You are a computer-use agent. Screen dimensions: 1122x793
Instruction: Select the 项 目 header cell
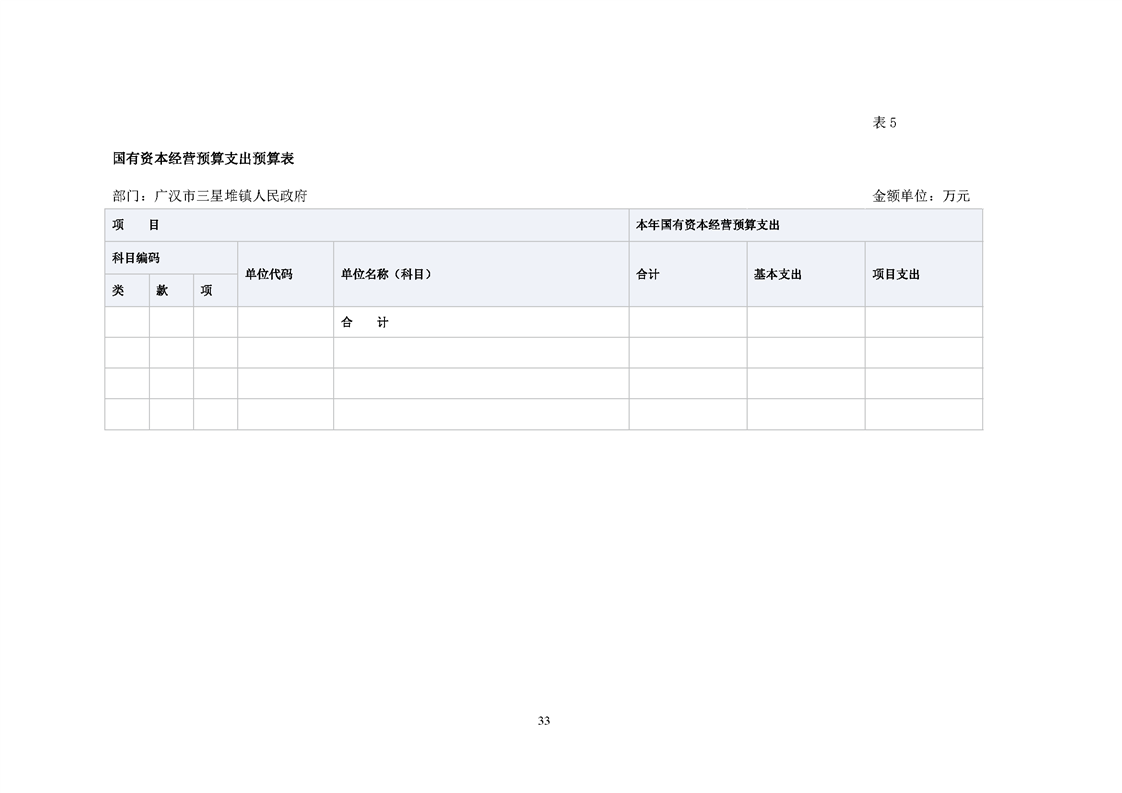point(367,225)
